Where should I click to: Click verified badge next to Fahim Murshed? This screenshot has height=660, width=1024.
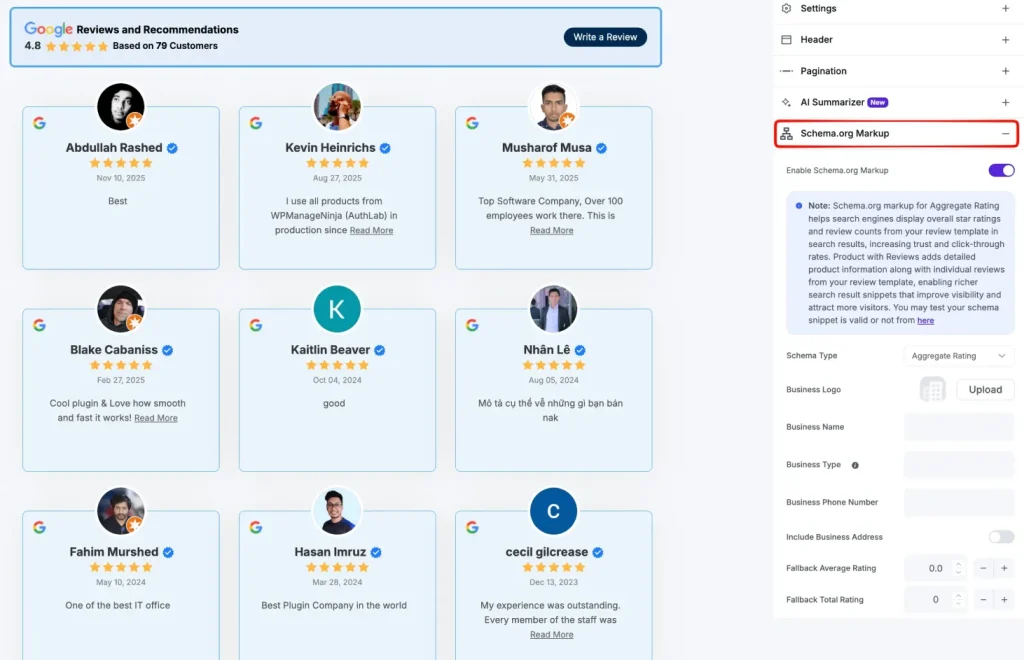click(168, 552)
